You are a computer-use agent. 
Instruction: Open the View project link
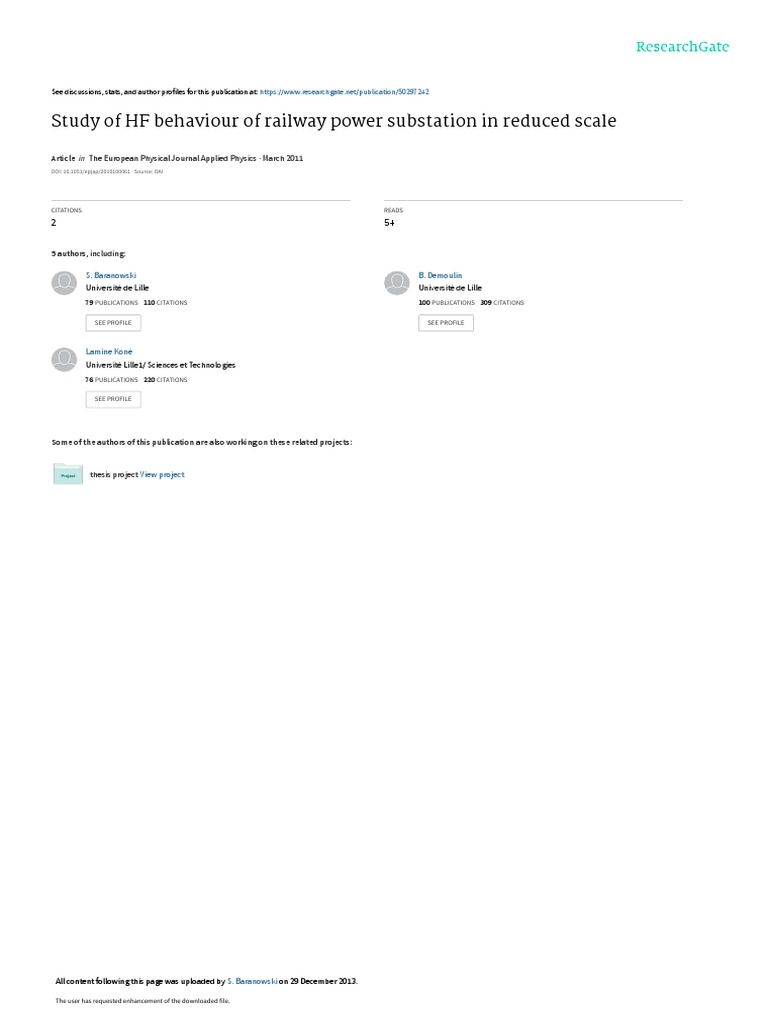pos(162,475)
